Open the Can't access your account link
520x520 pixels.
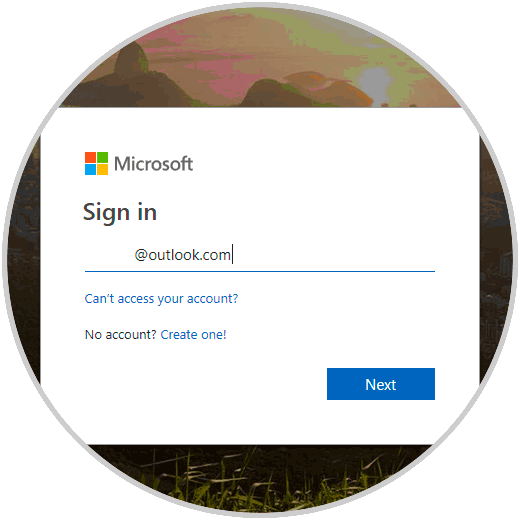coord(161,299)
